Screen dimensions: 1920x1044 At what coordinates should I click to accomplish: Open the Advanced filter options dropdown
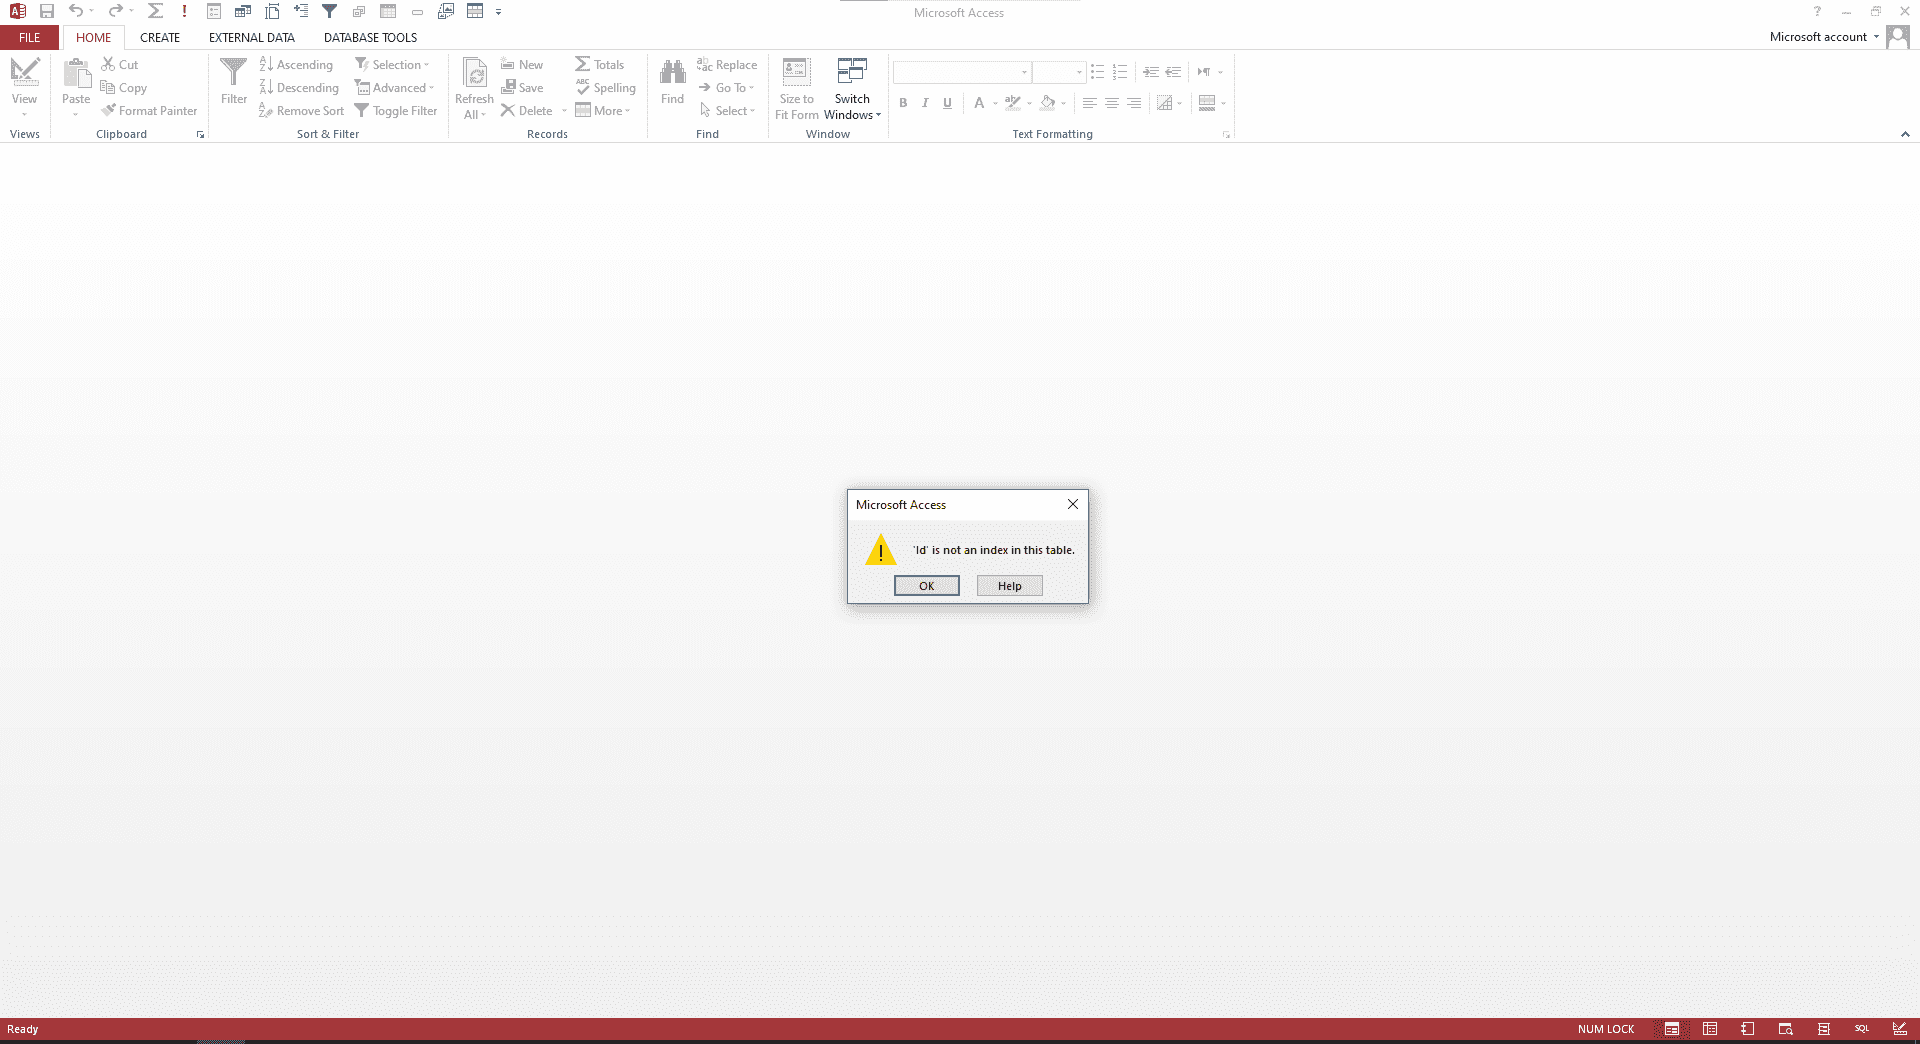pyautogui.click(x=394, y=87)
